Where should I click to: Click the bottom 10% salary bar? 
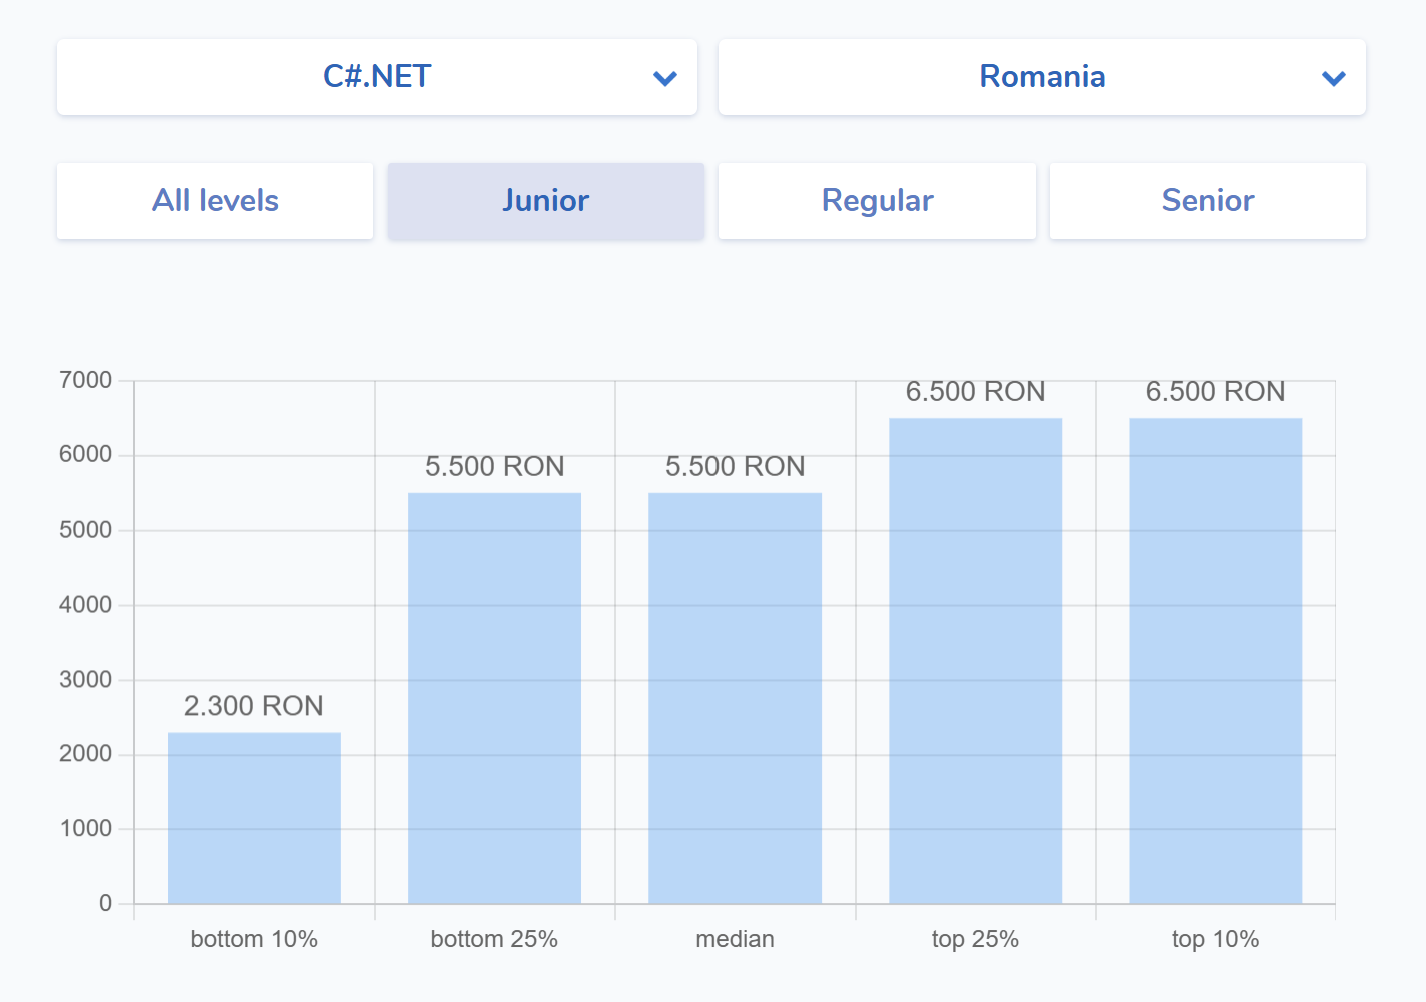pos(254,818)
